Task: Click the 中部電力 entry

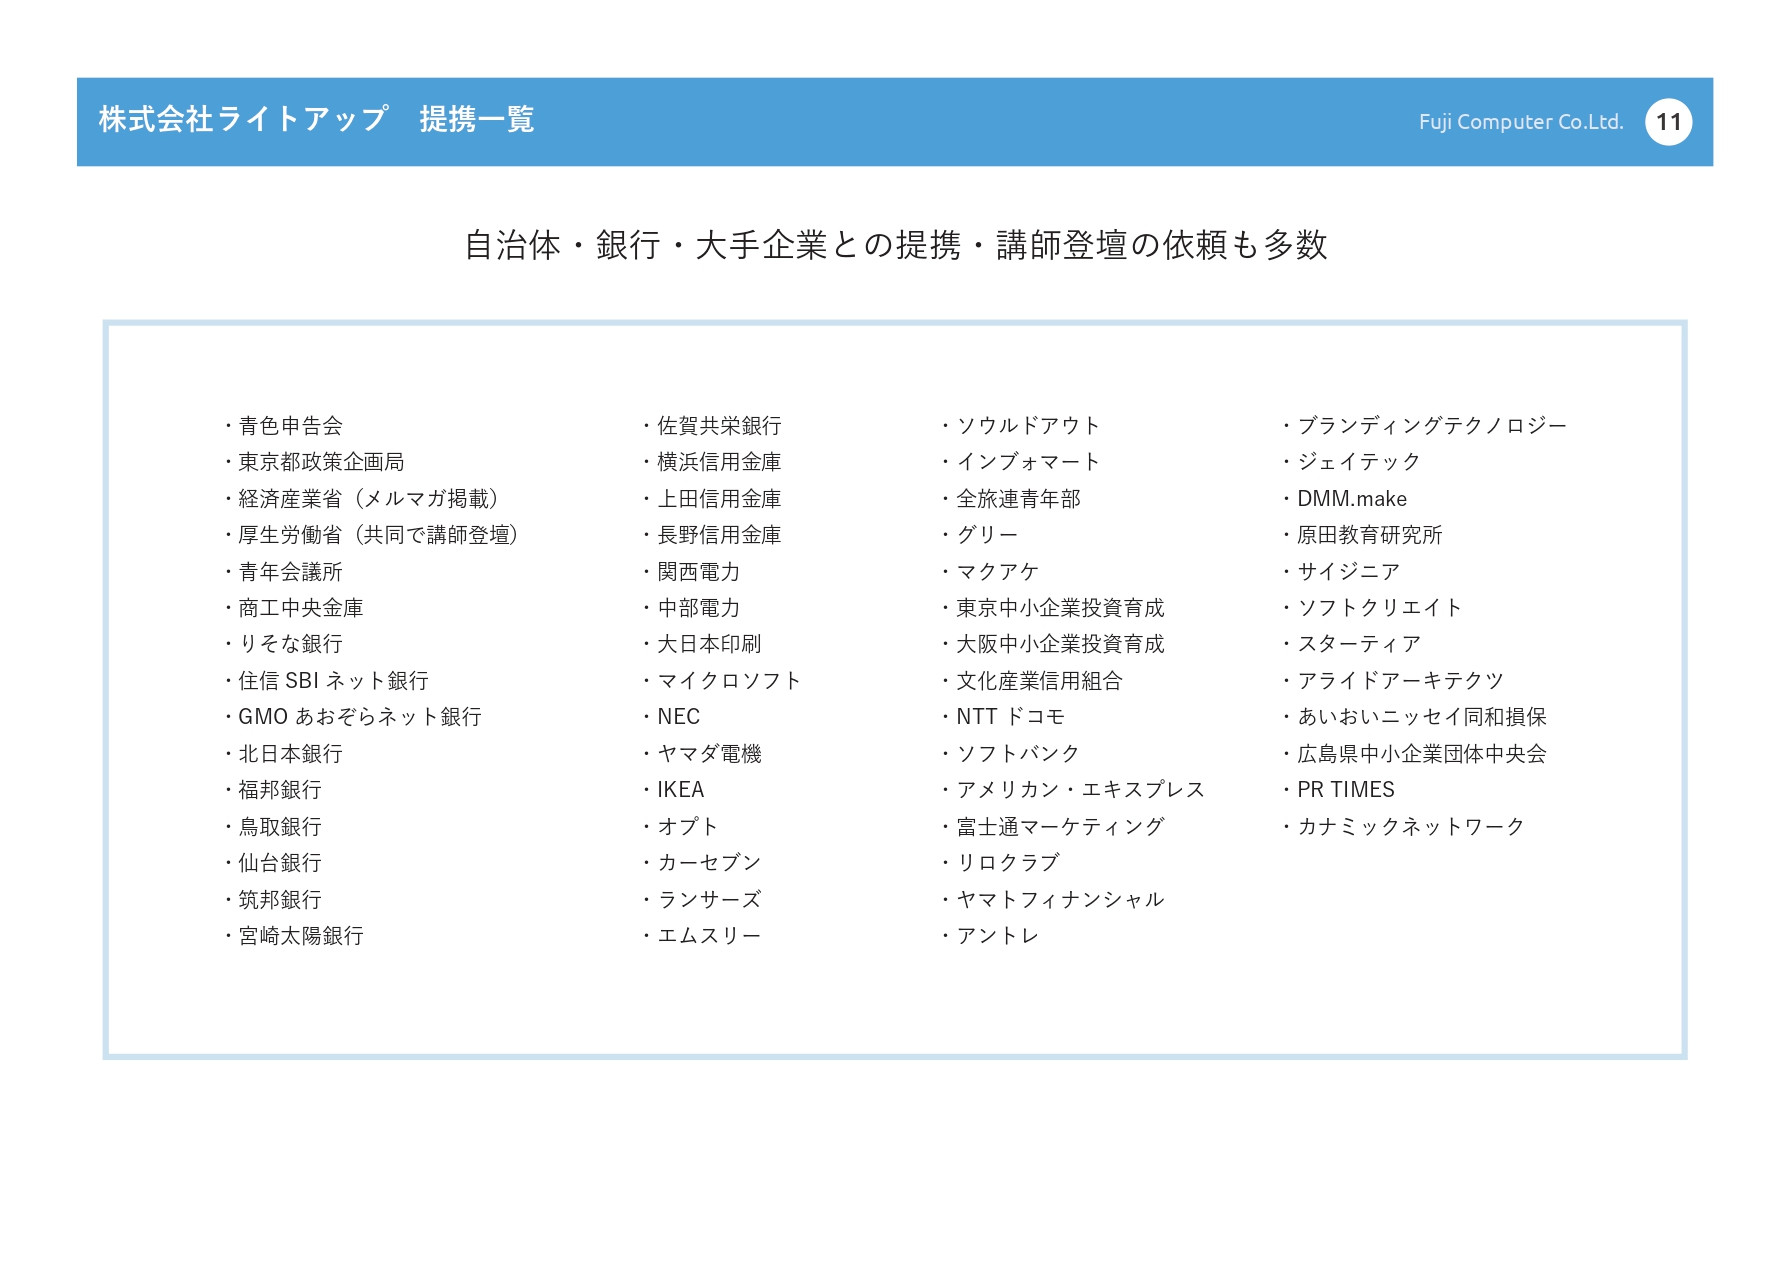Action: pyautogui.click(x=691, y=608)
